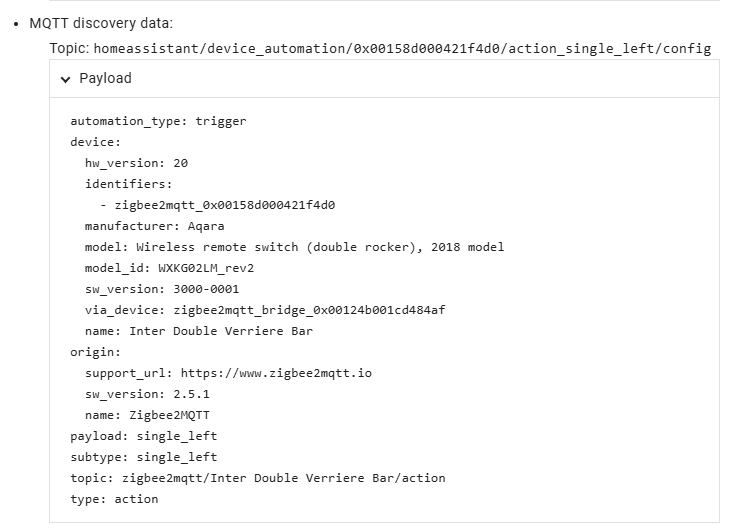The image size is (735, 532).
Task: Click the payload: single_left line
Action: (143, 436)
